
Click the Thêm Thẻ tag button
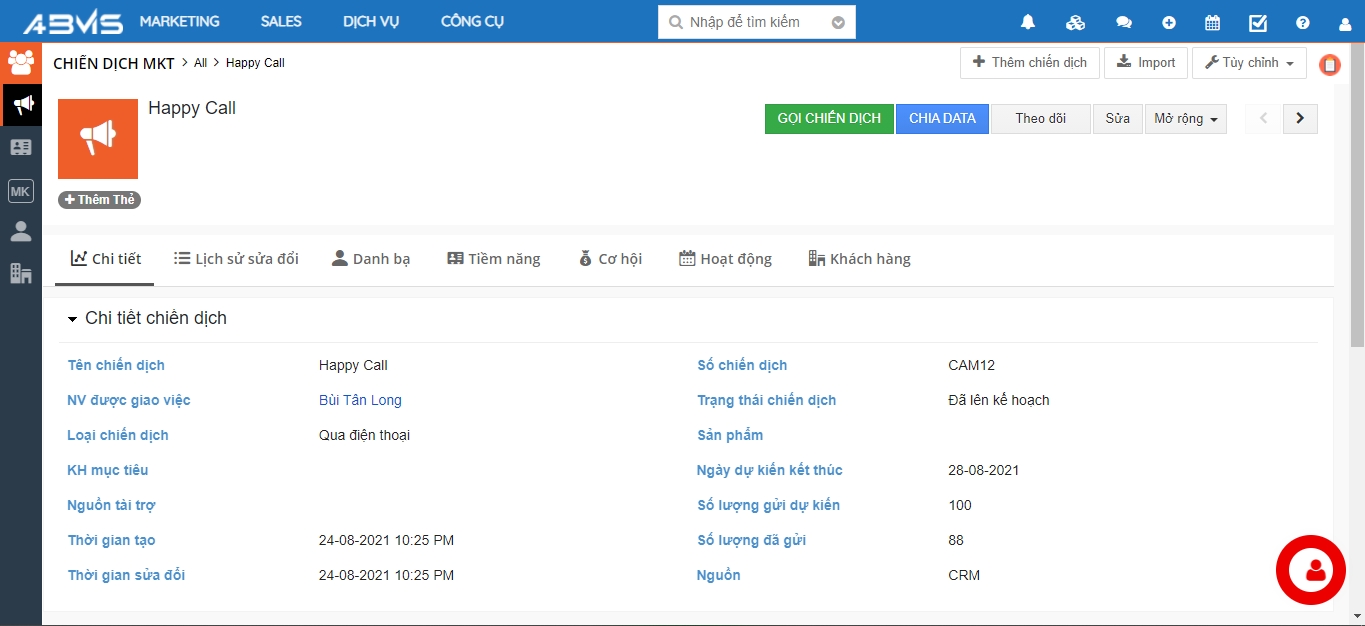pyautogui.click(x=99, y=200)
